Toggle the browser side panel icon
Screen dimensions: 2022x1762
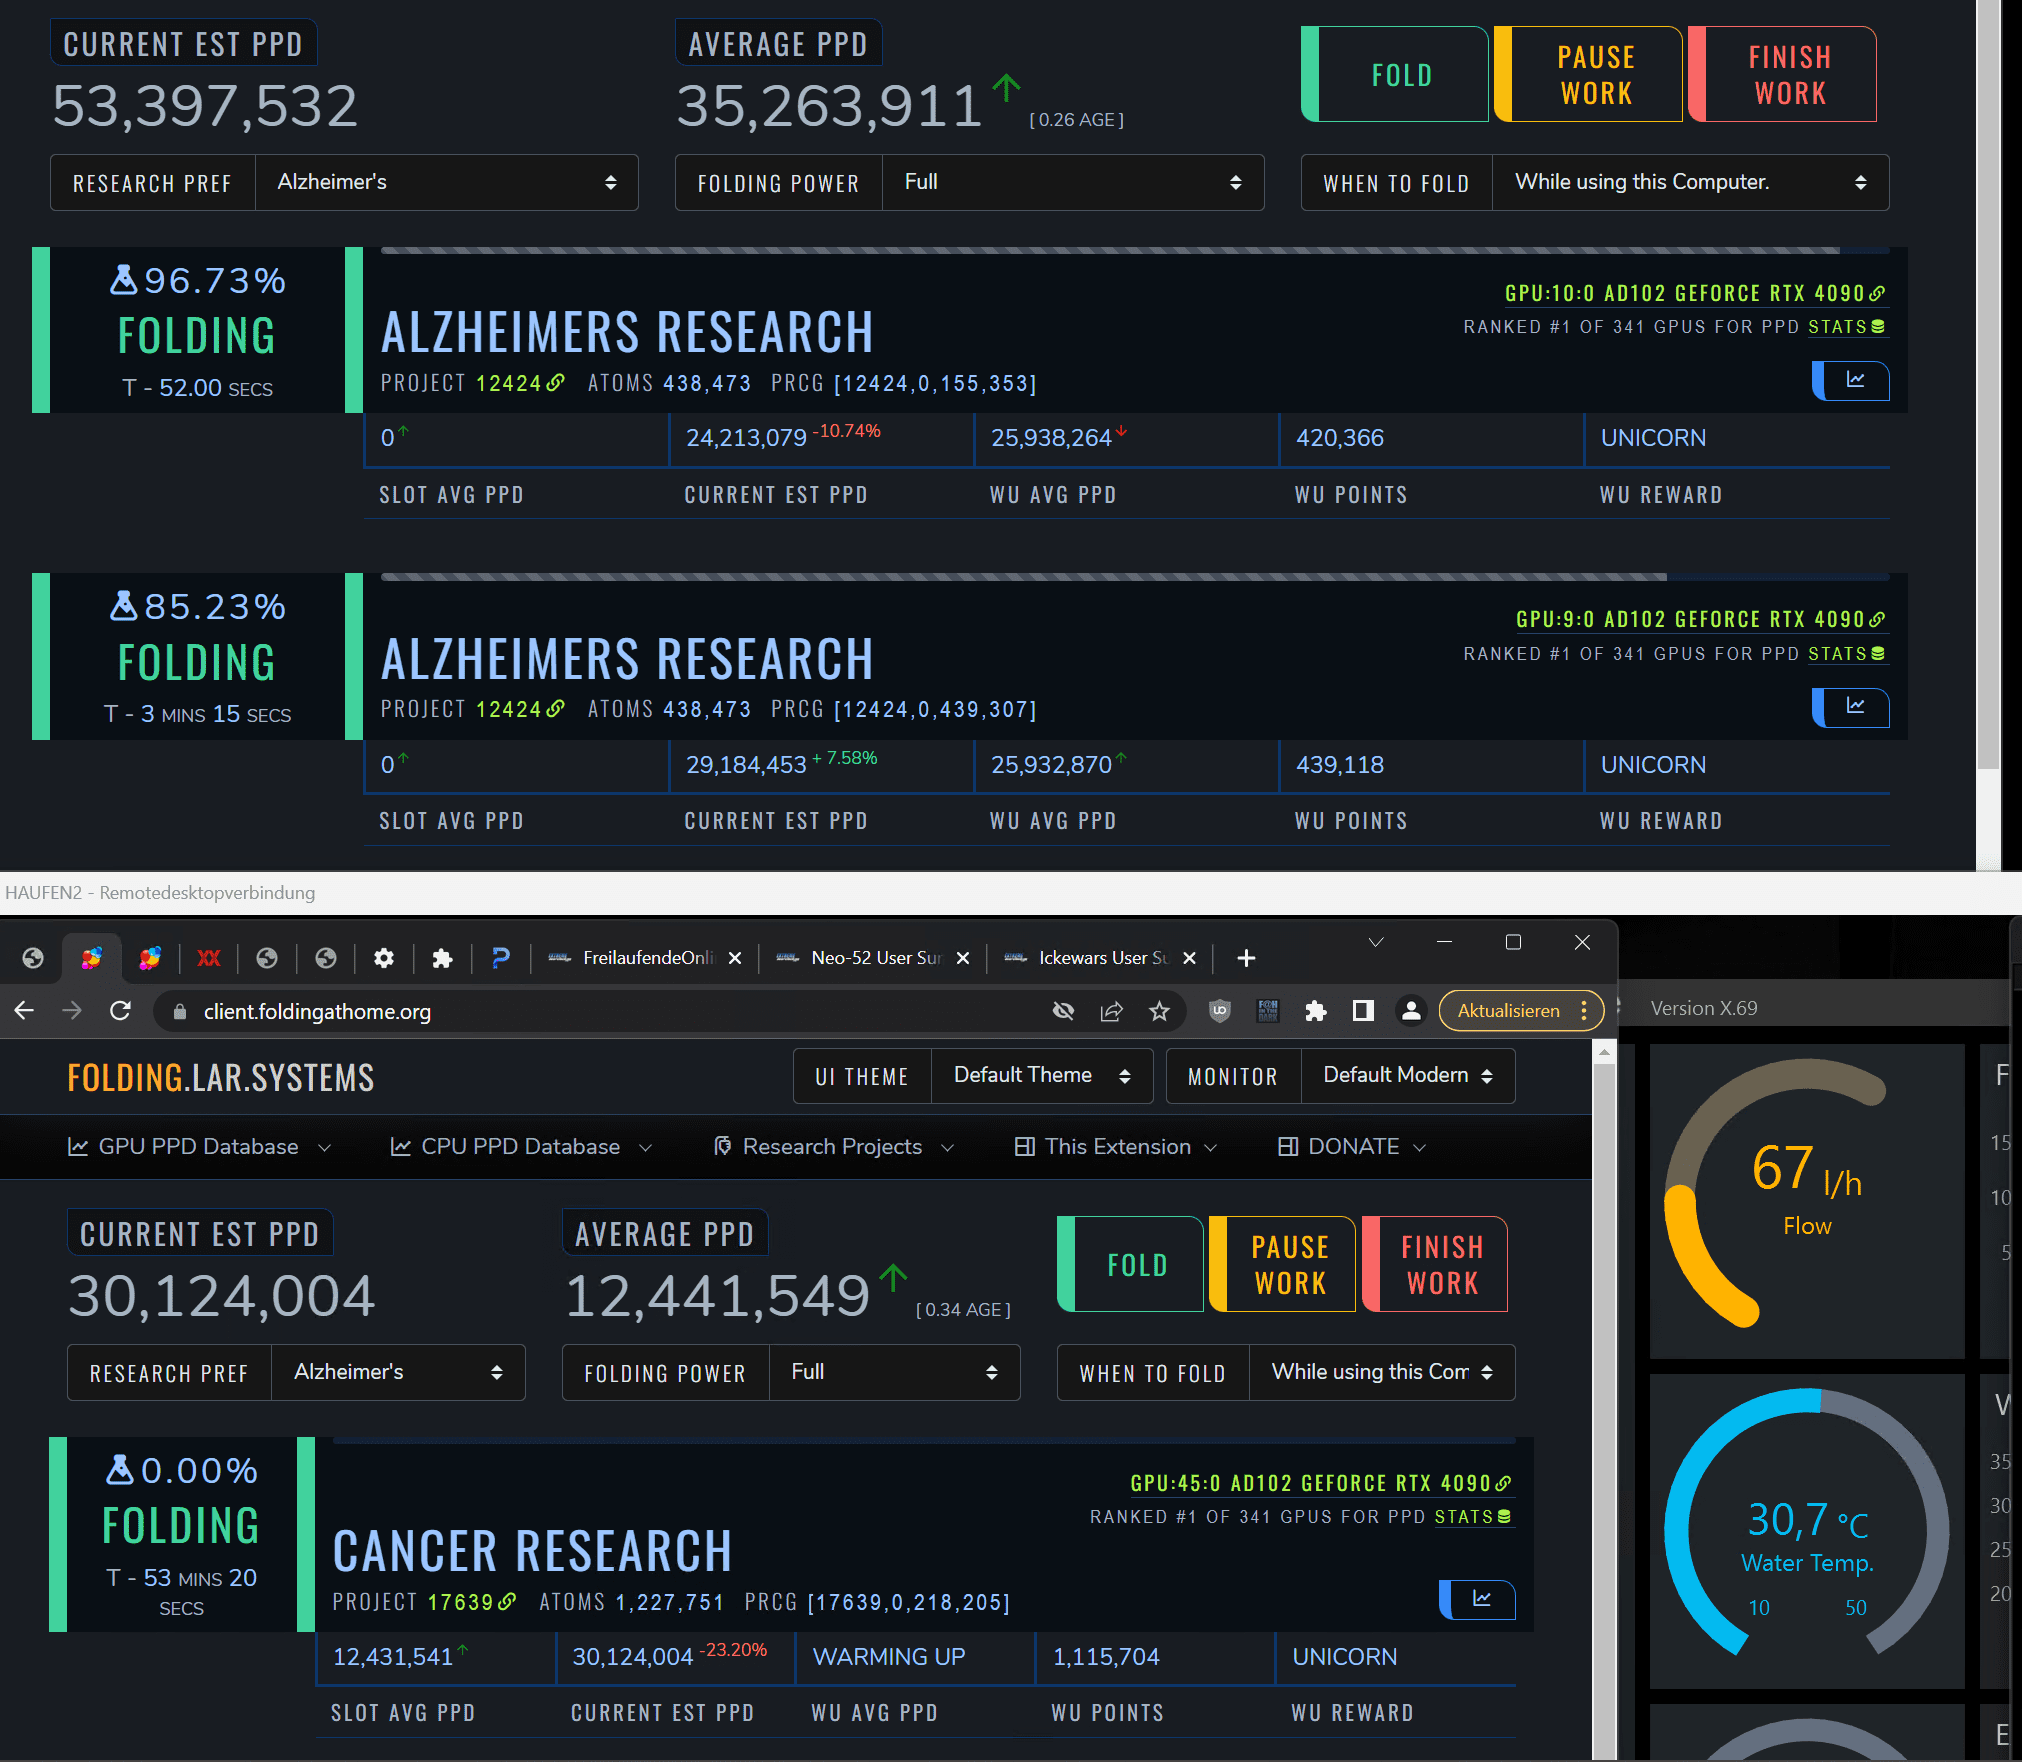pos(1363,1011)
